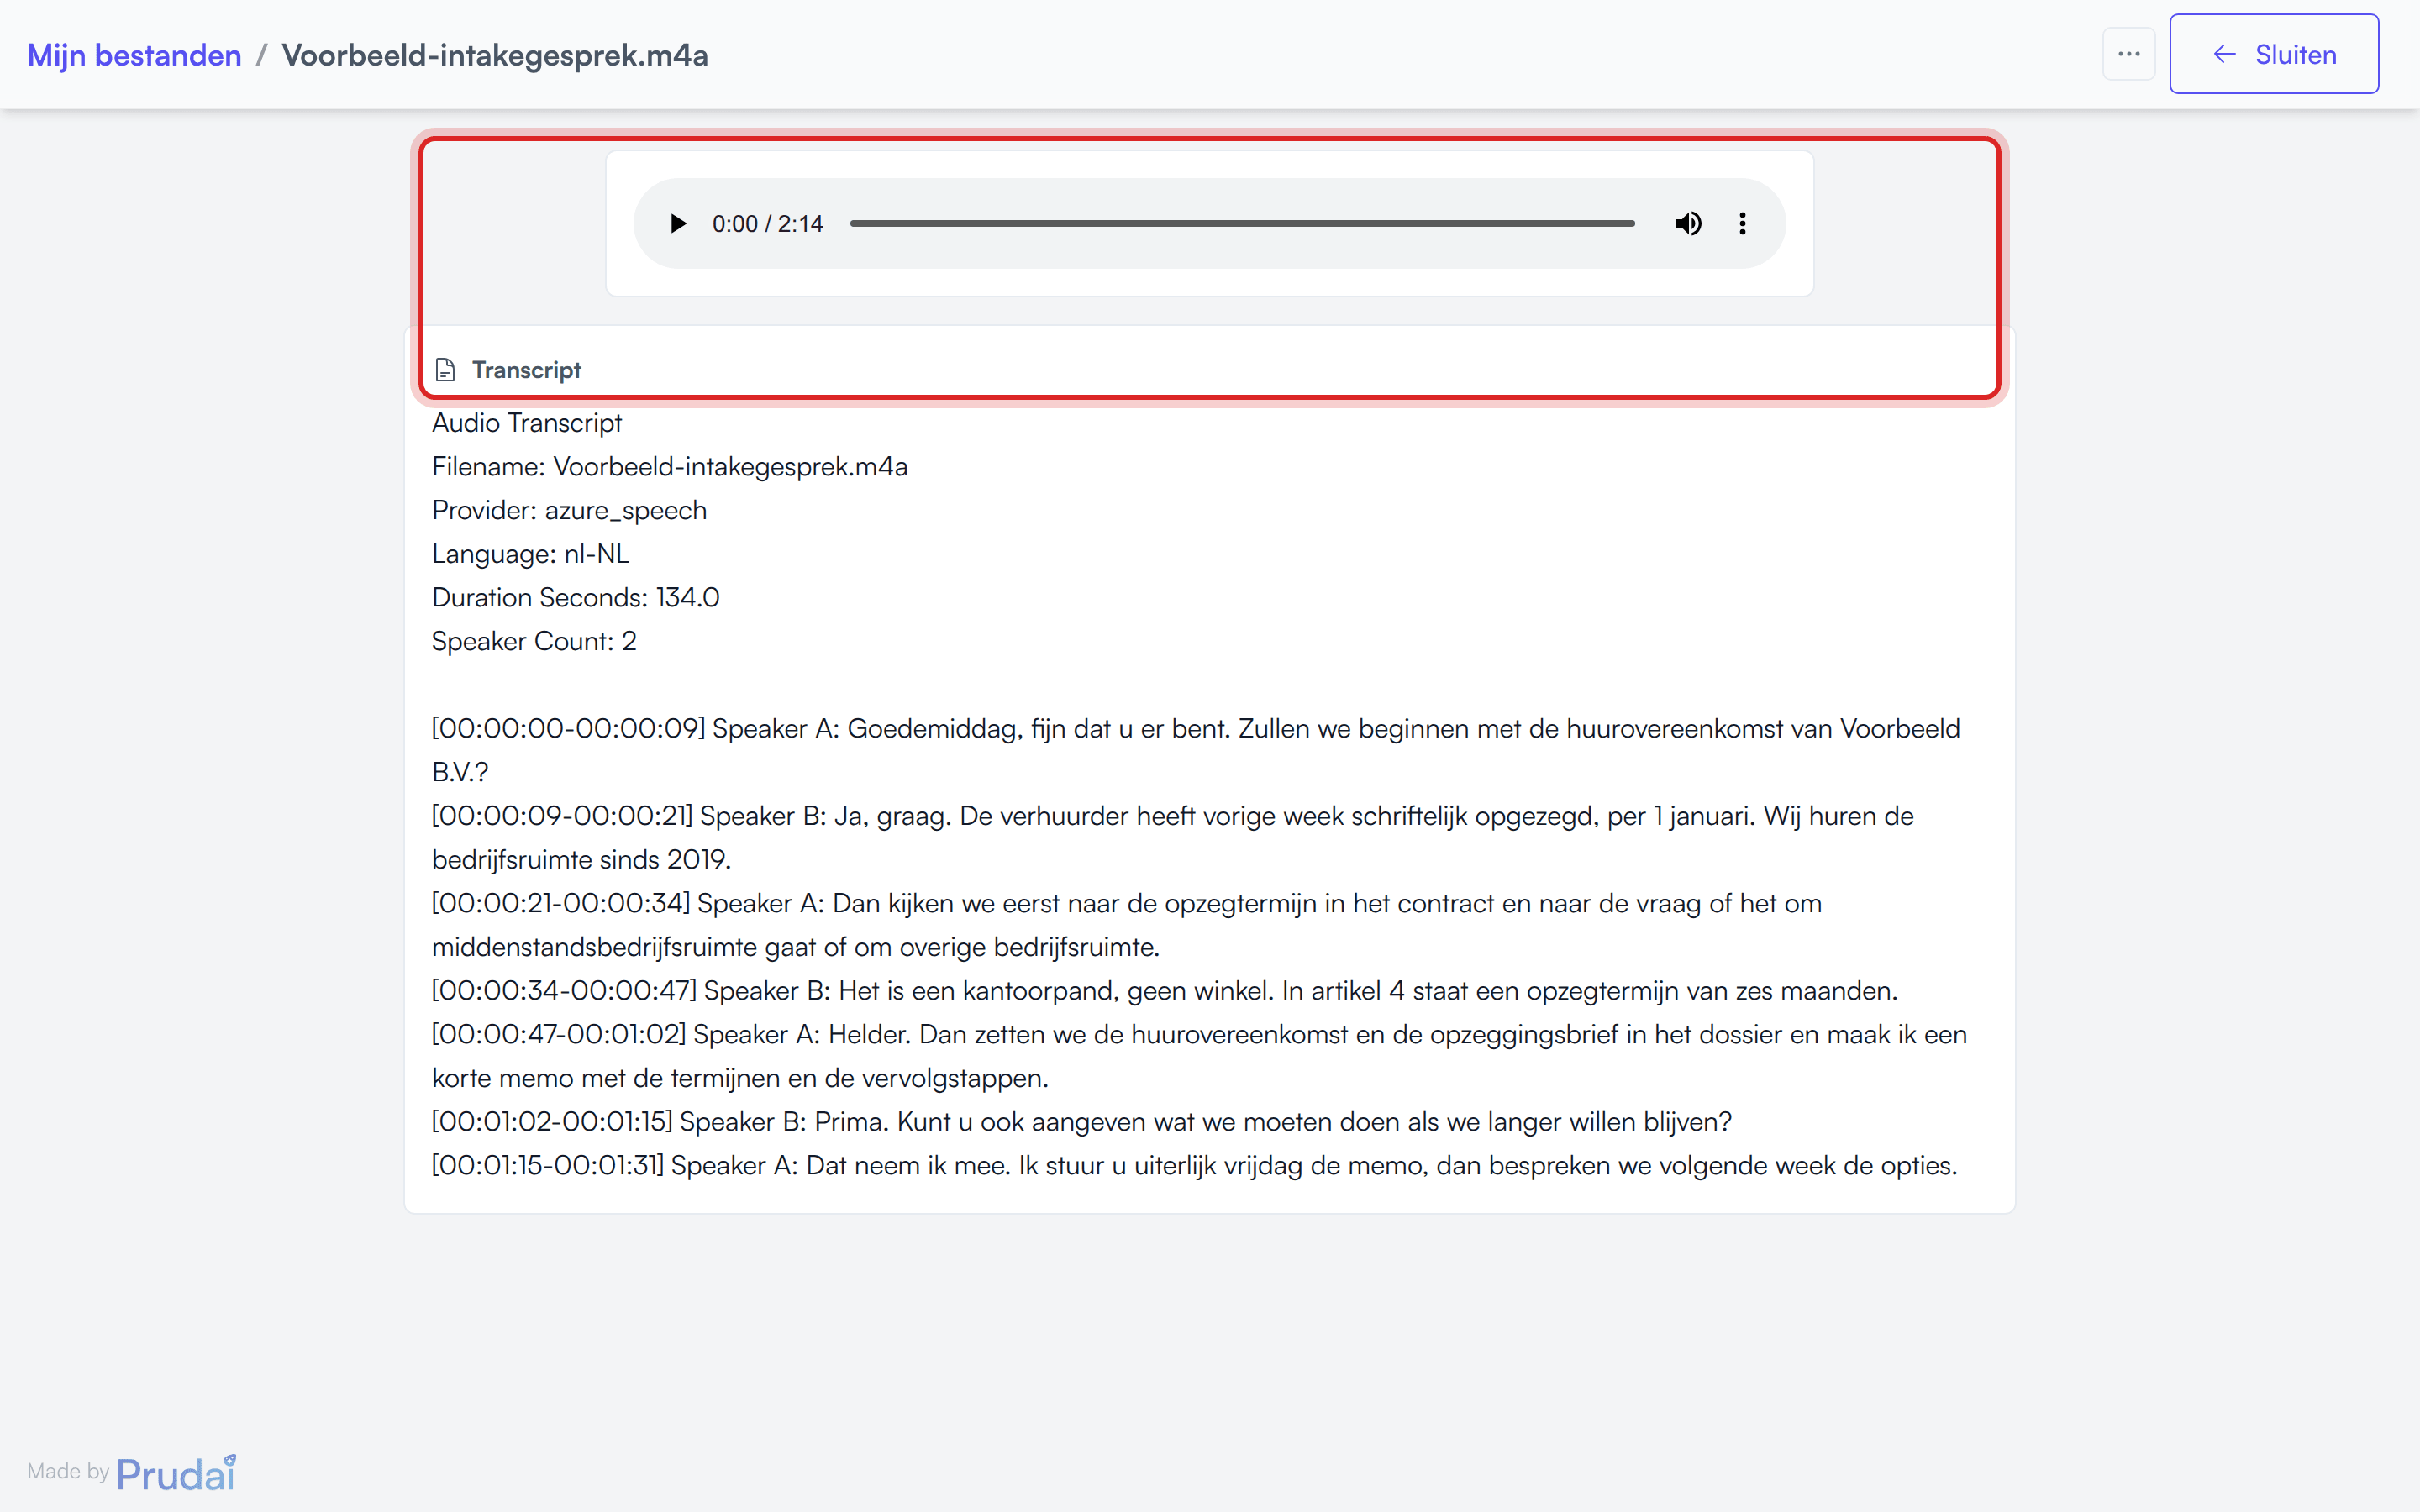Image resolution: width=2420 pixels, height=1512 pixels.
Task: Click the line about 'kantoorpand, geen winkel'
Action: [x=1165, y=991]
